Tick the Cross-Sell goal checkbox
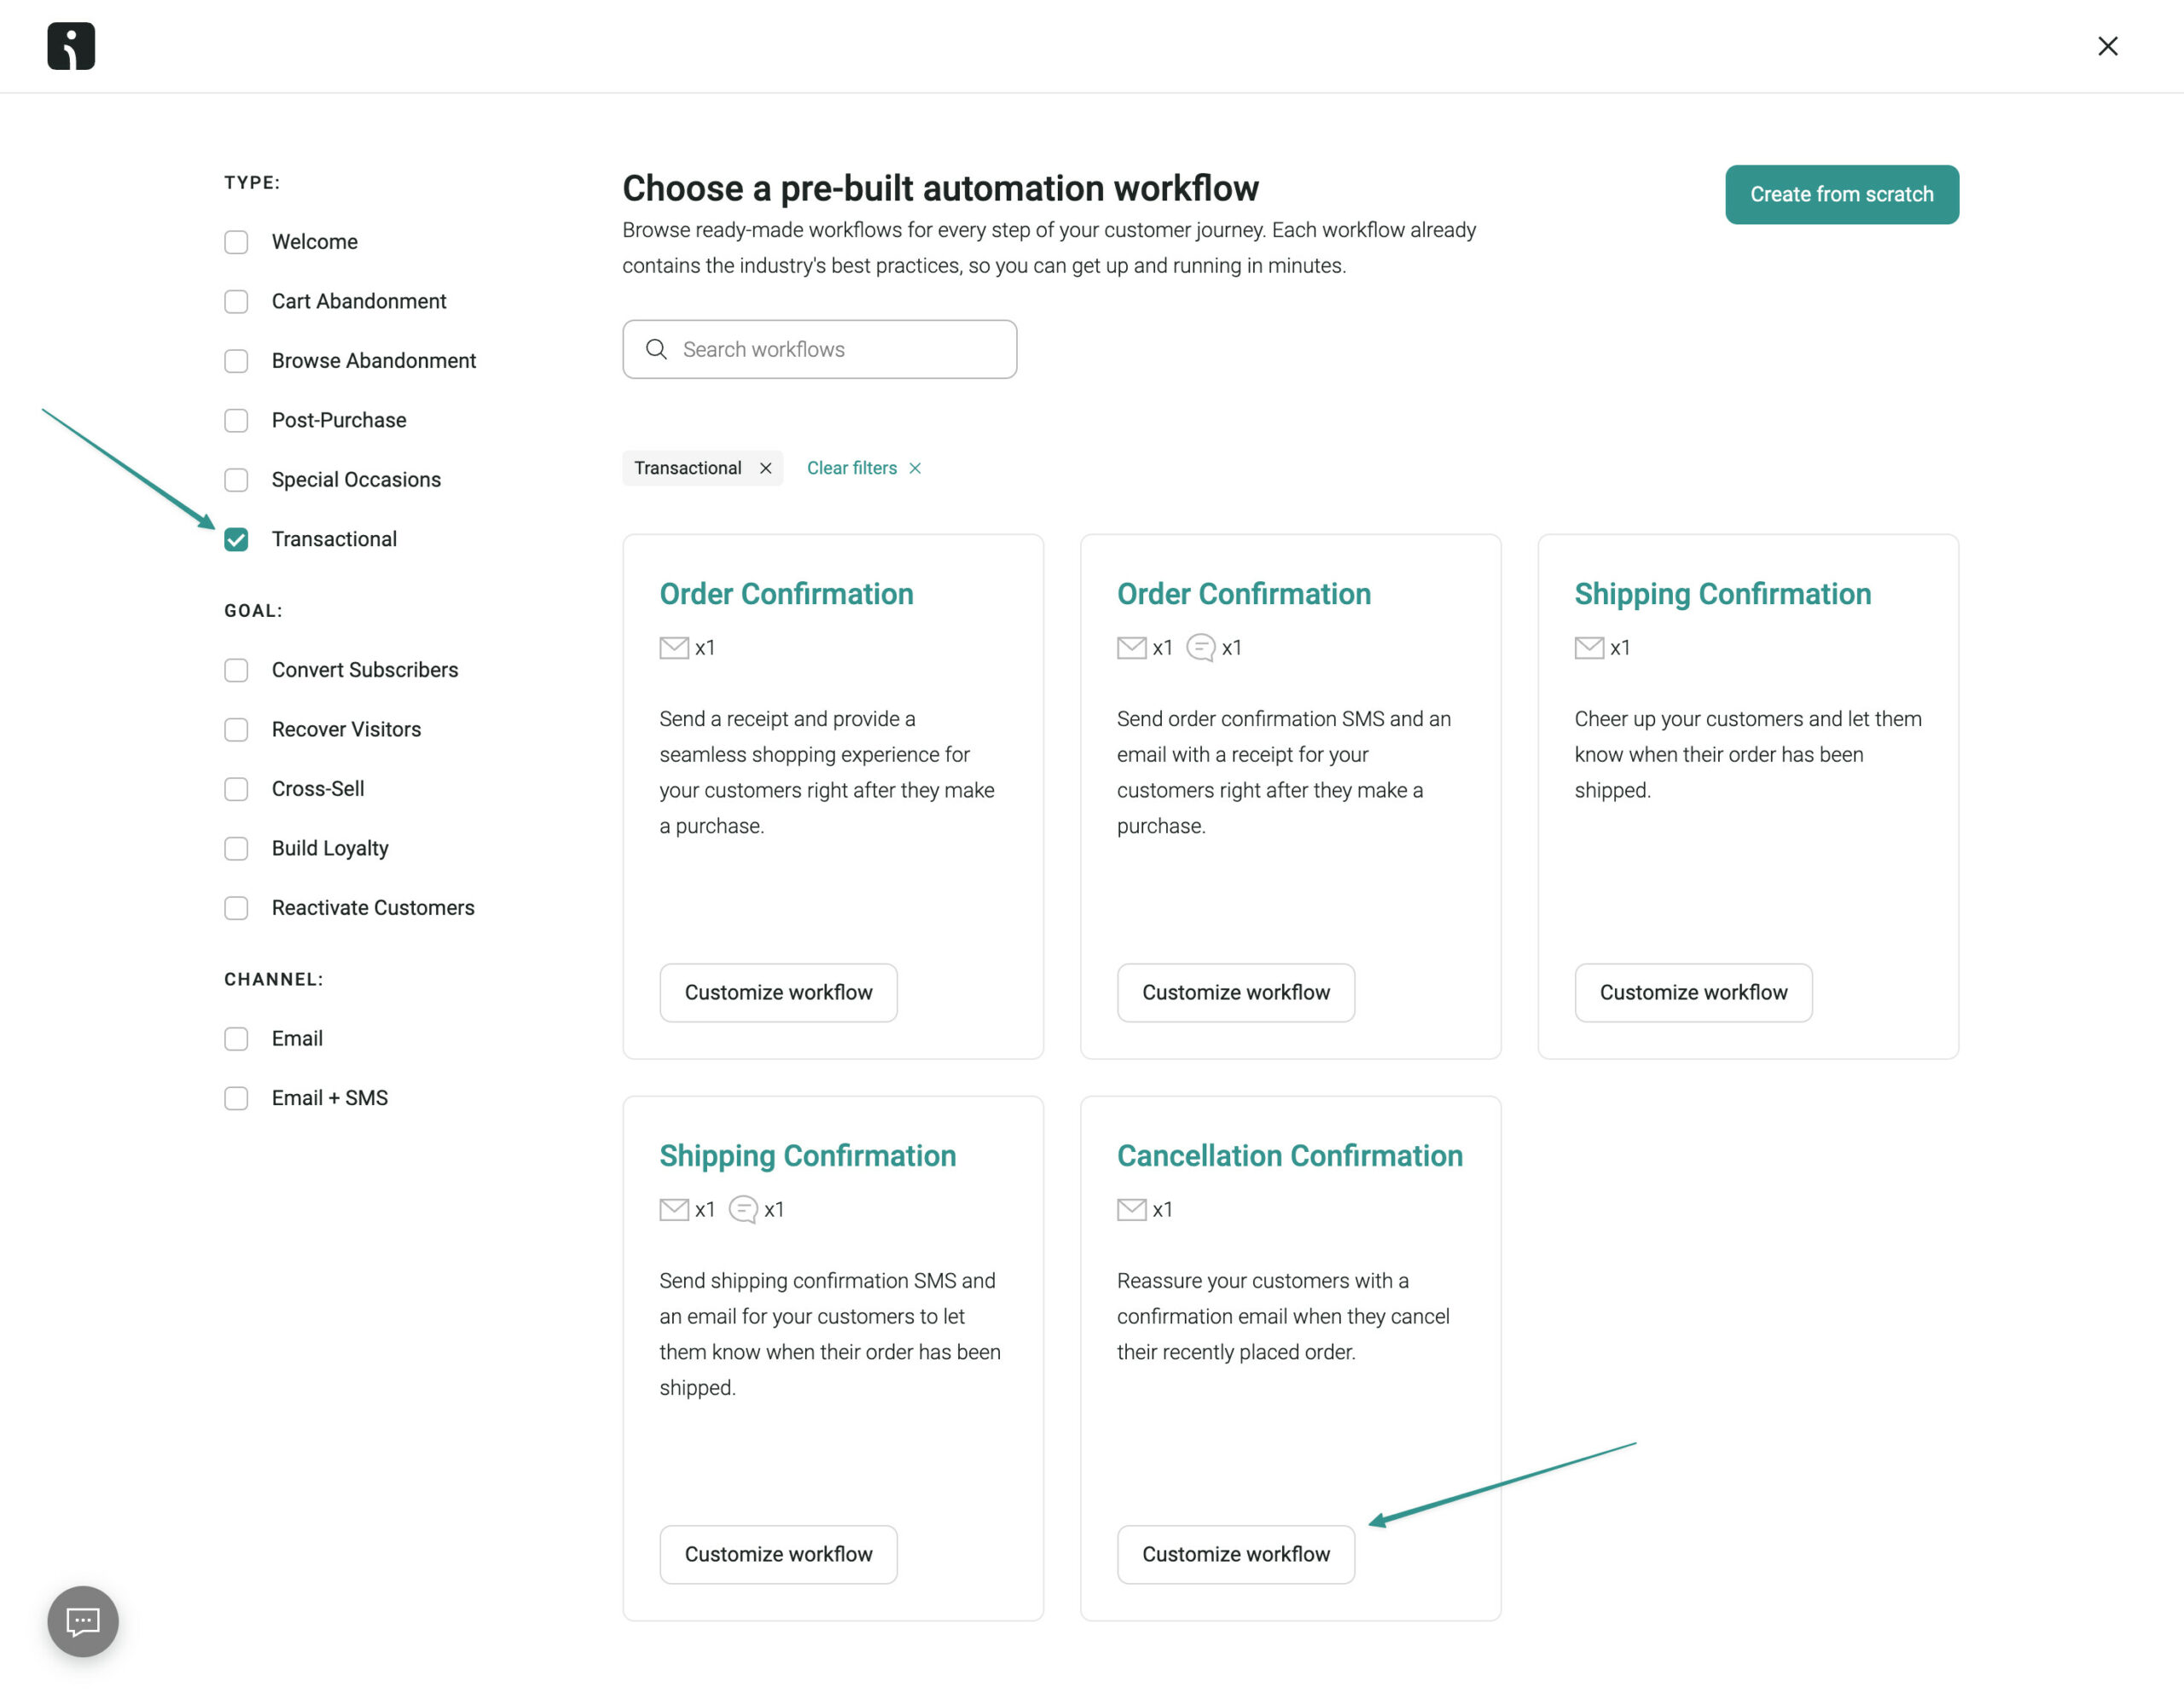The width and height of the screenshot is (2184, 1693). pyautogui.click(x=236, y=789)
